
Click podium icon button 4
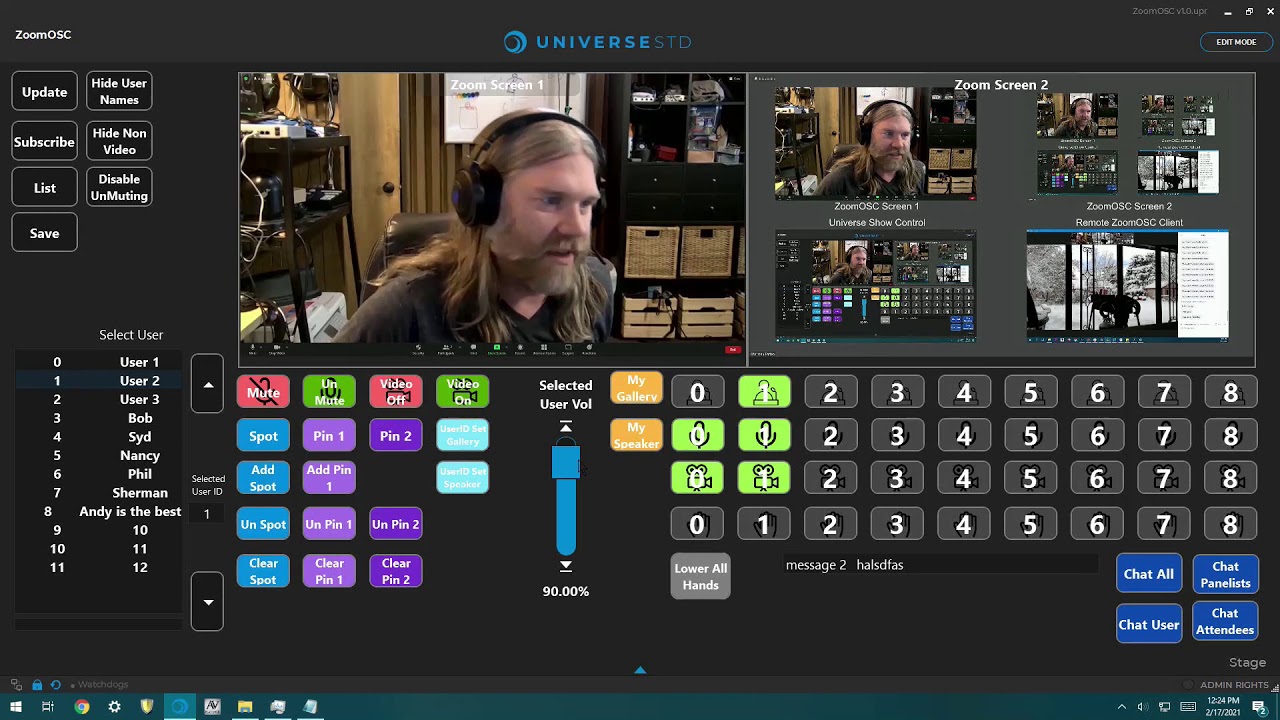coord(964,393)
